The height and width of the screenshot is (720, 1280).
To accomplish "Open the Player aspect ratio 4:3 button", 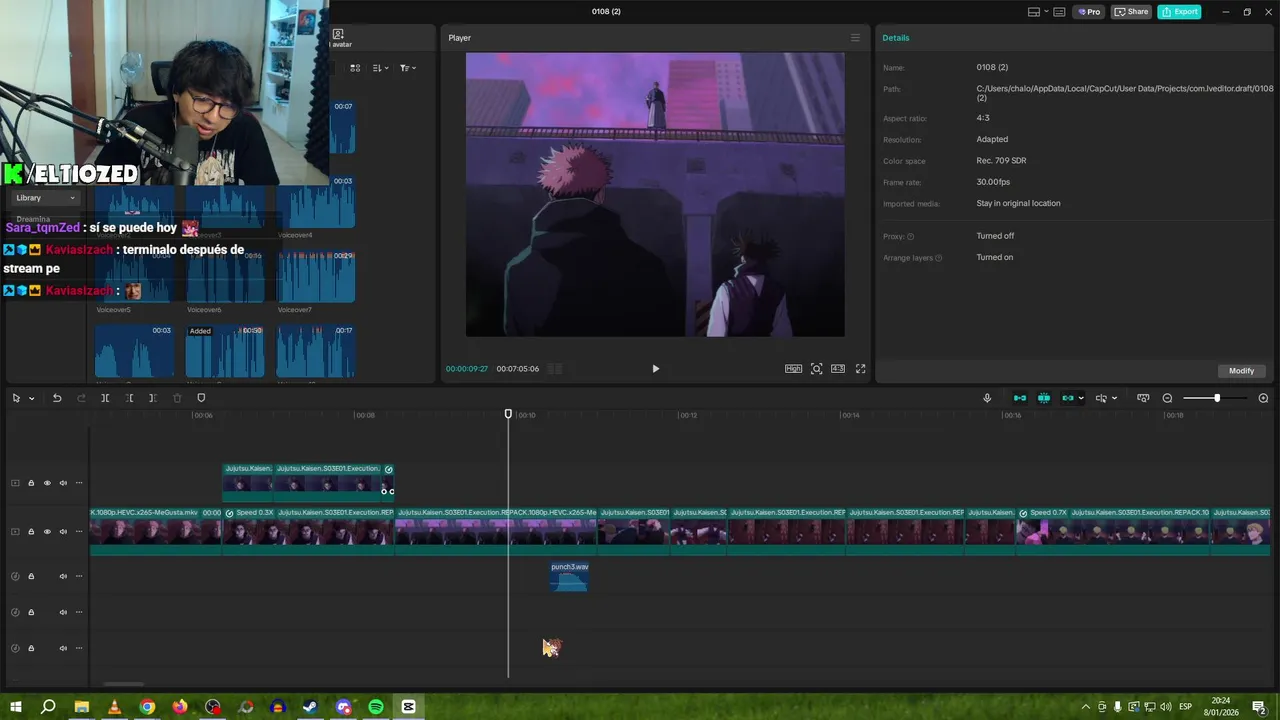I will tap(838, 369).
